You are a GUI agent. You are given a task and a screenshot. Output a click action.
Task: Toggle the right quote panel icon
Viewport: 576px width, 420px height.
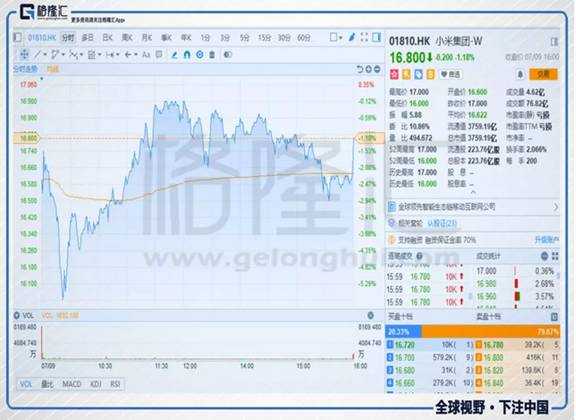pyautogui.click(x=377, y=37)
